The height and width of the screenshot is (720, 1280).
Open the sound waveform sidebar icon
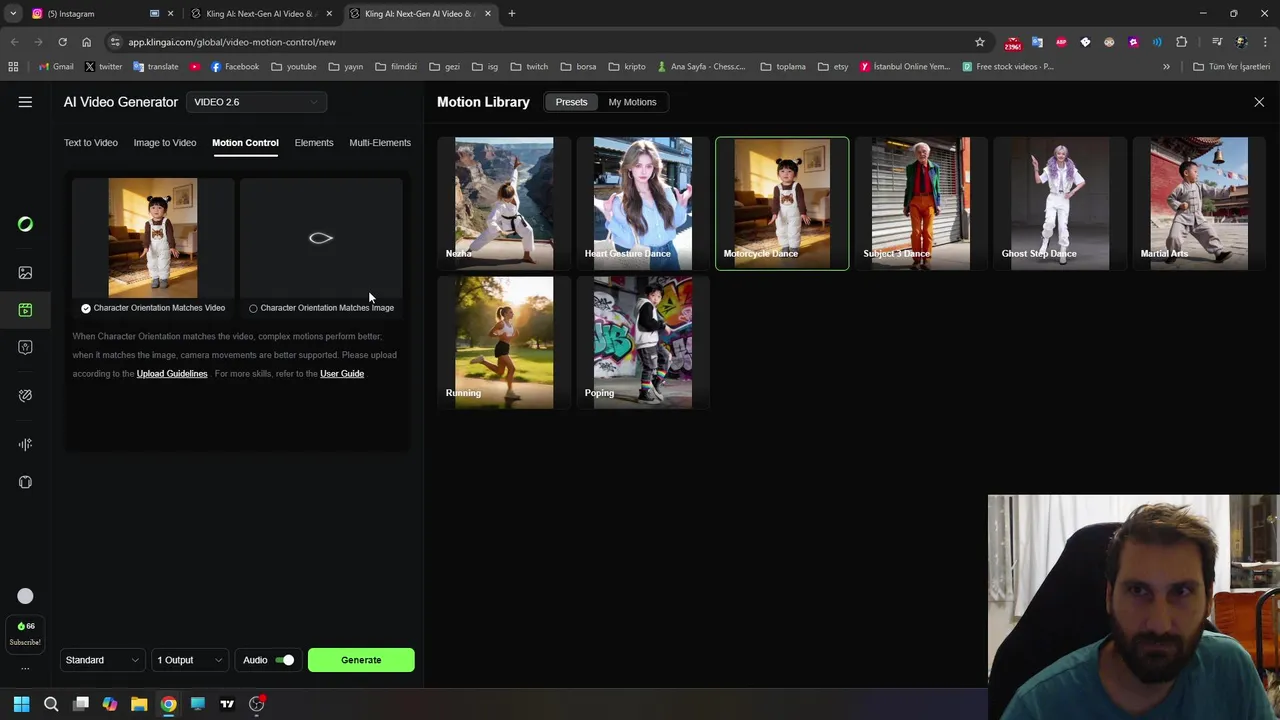pos(25,444)
